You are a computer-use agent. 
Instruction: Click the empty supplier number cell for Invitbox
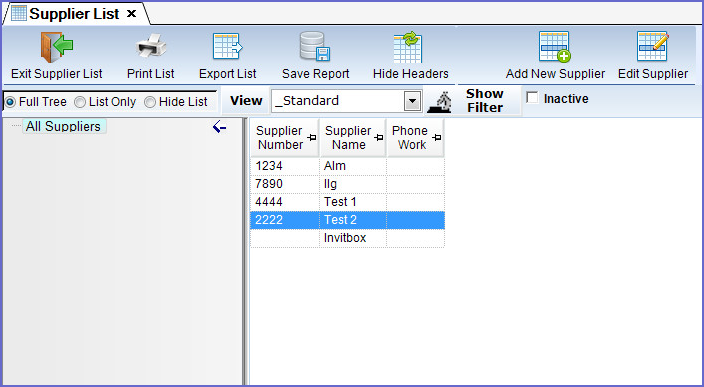tap(285, 238)
